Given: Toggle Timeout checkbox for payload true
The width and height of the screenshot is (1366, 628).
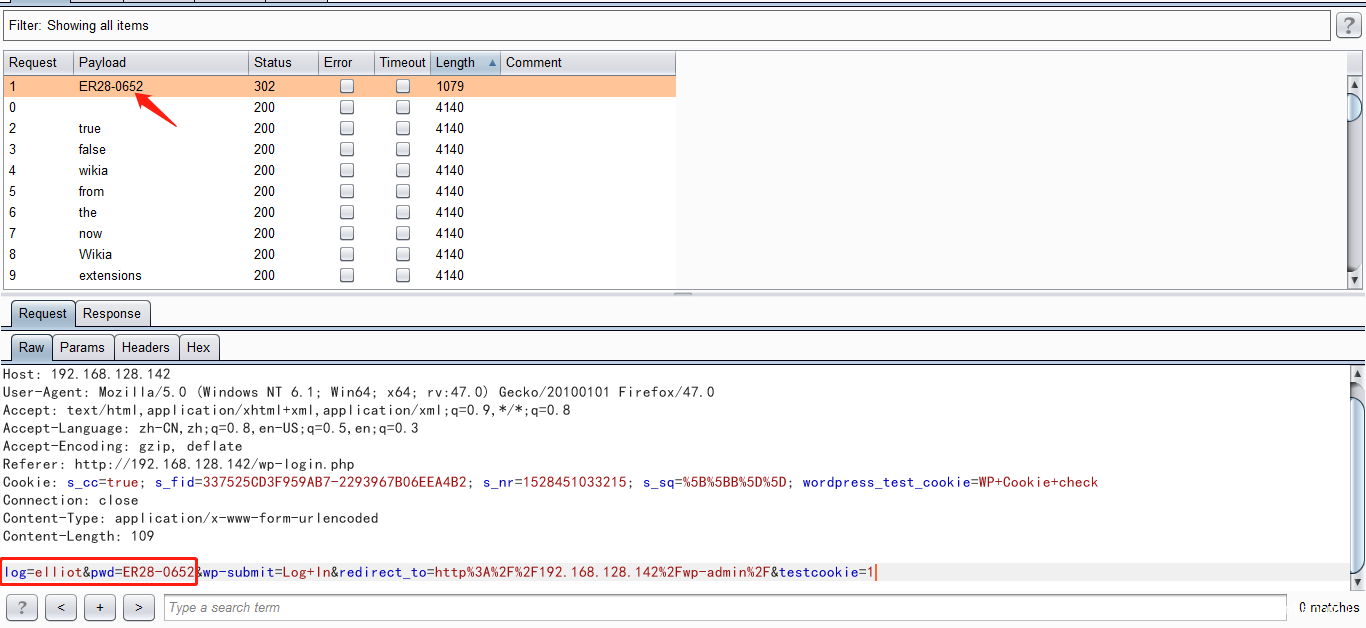Looking at the screenshot, I should click(x=402, y=129).
